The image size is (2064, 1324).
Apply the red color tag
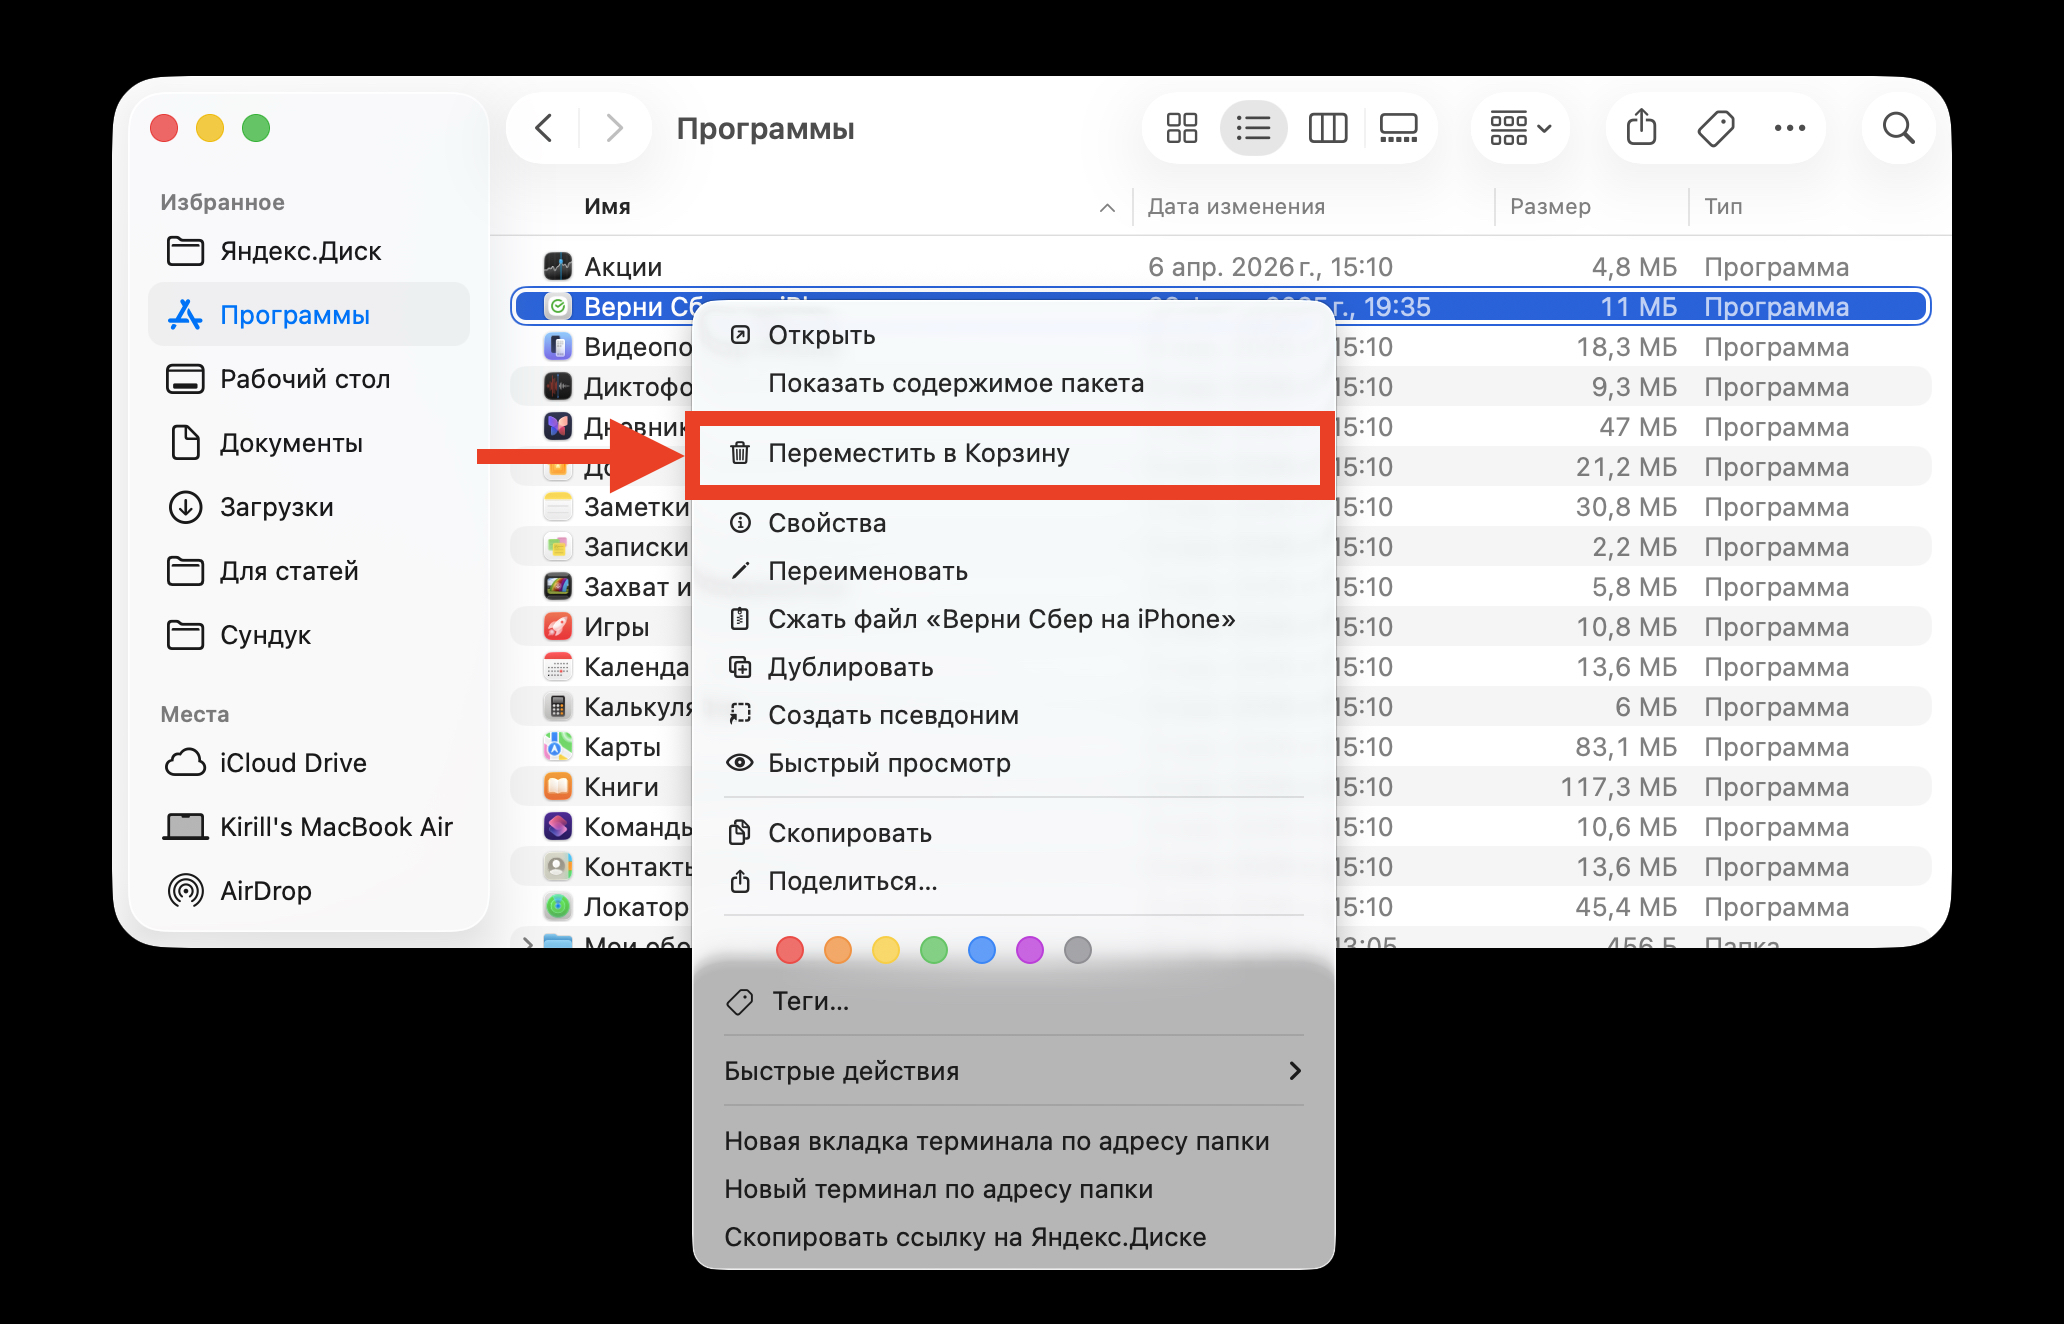790,950
